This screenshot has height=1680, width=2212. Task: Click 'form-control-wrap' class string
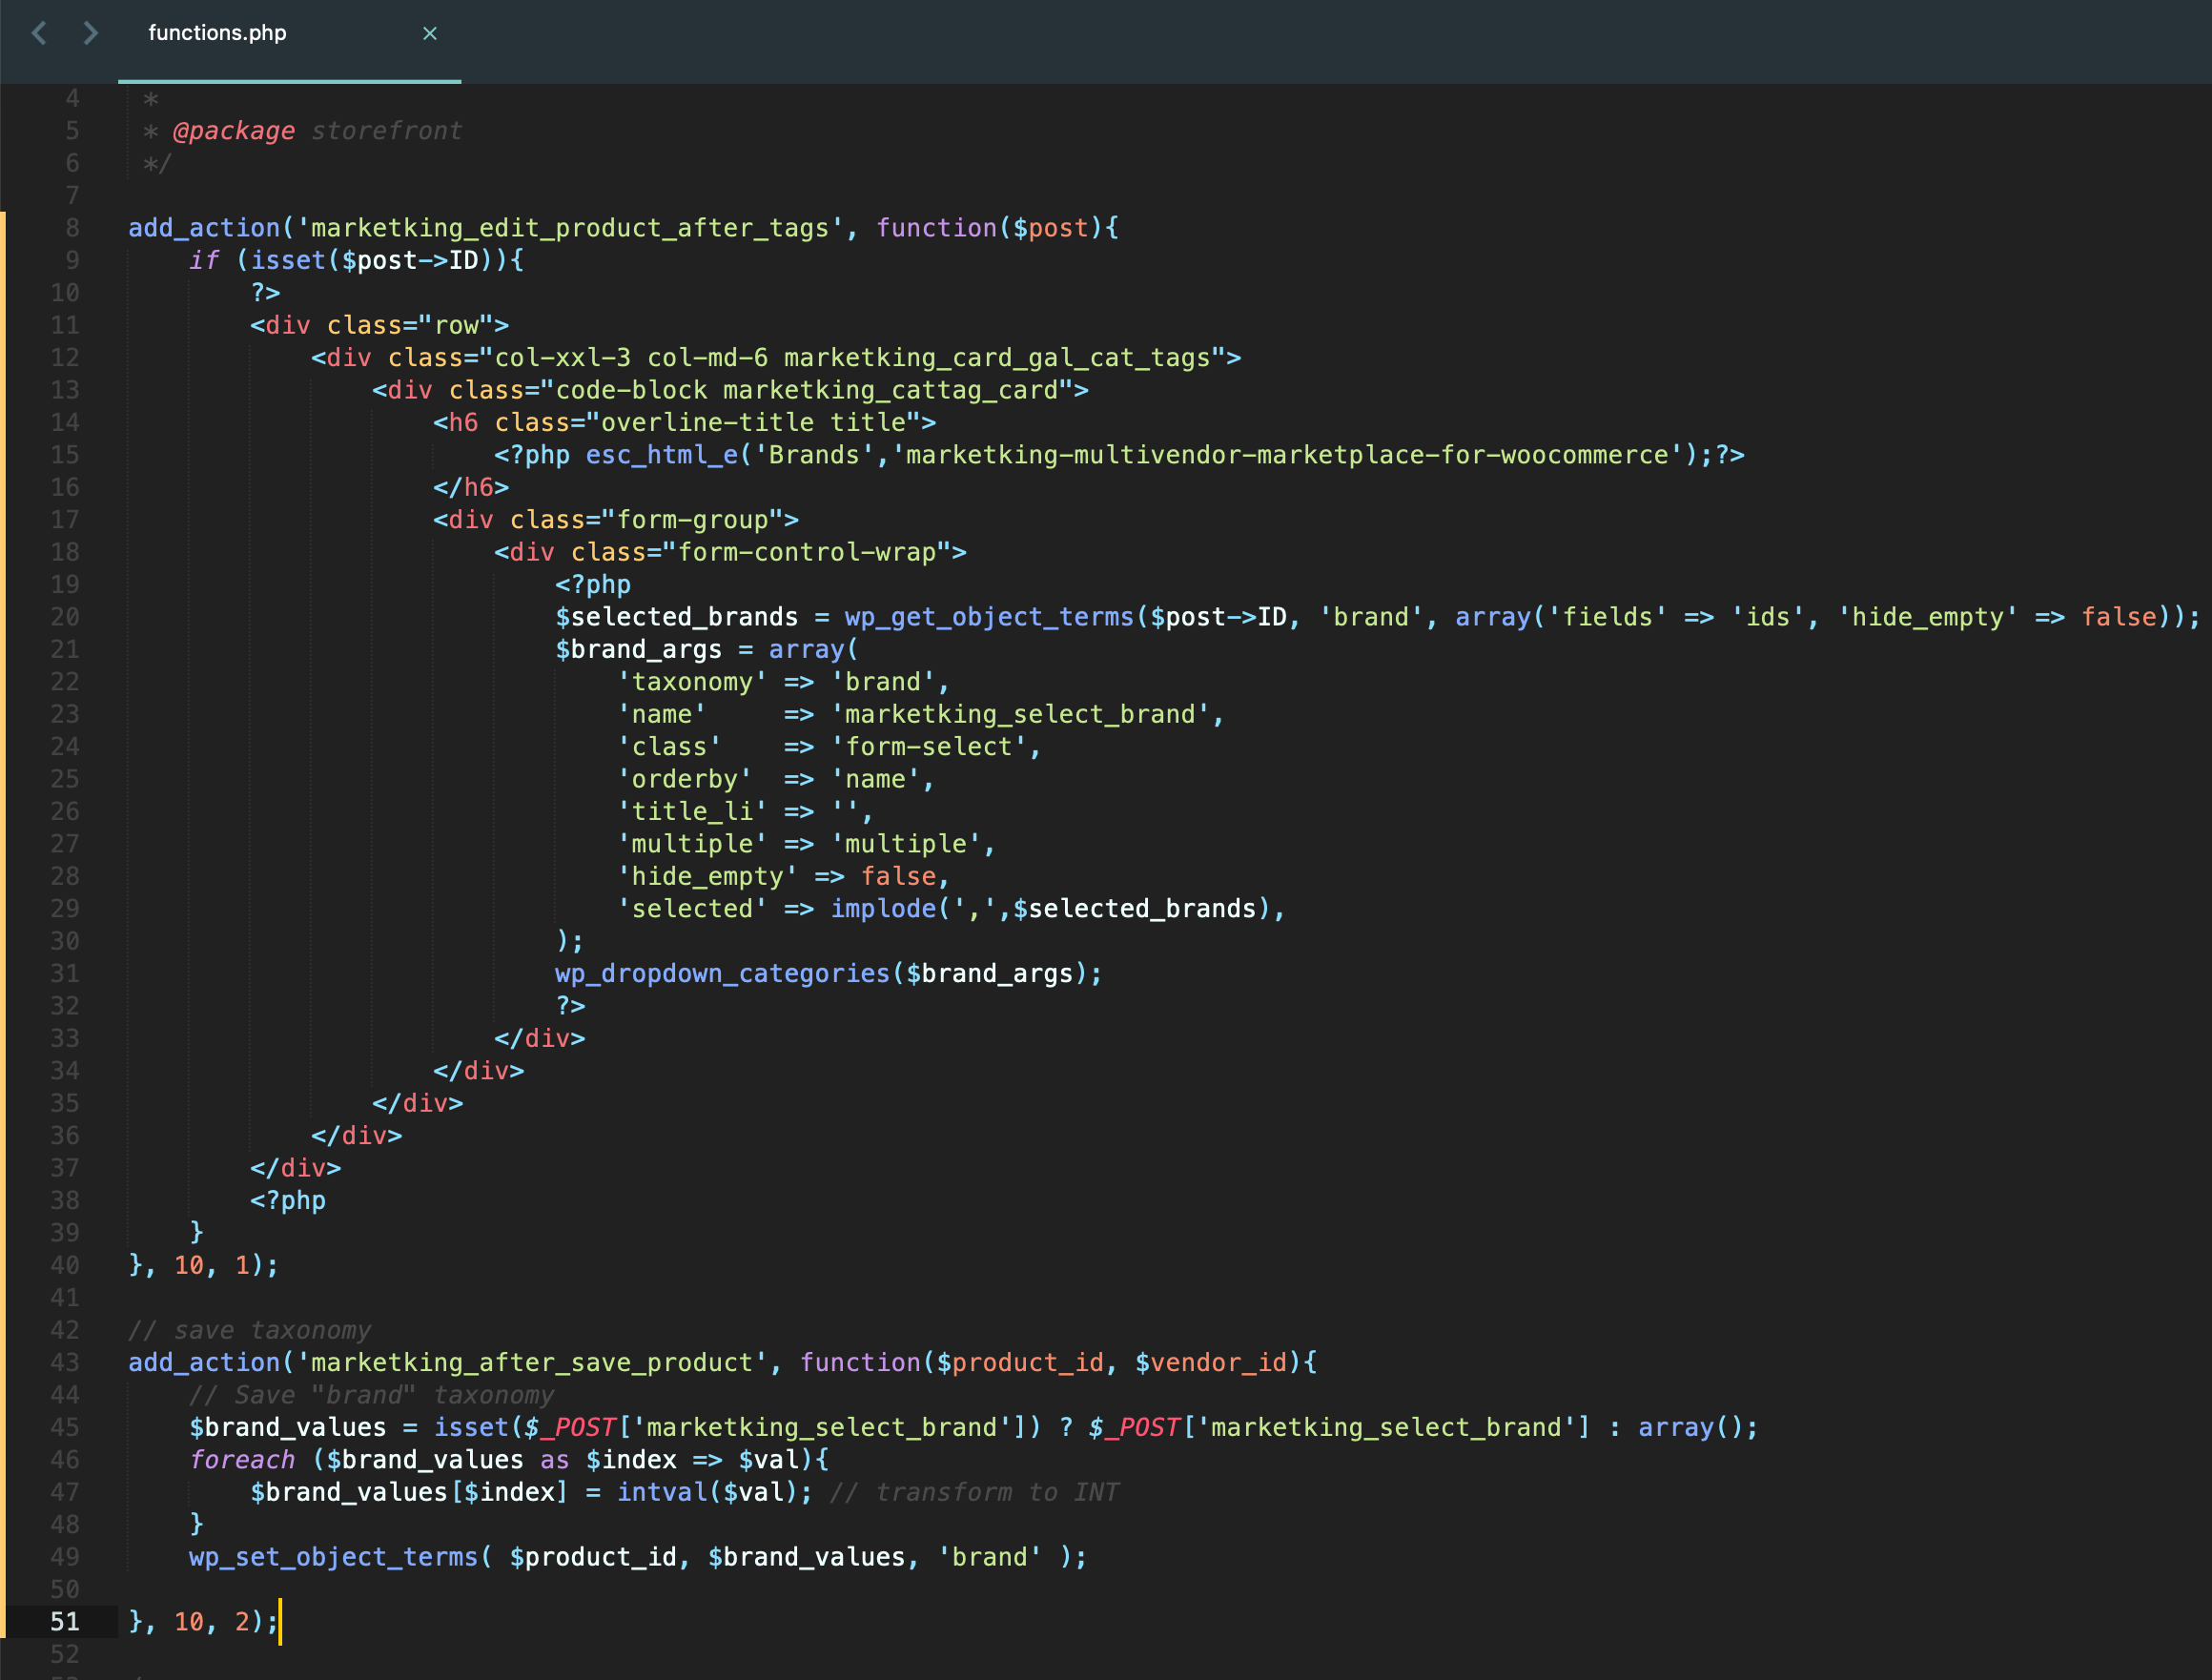coord(807,552)
